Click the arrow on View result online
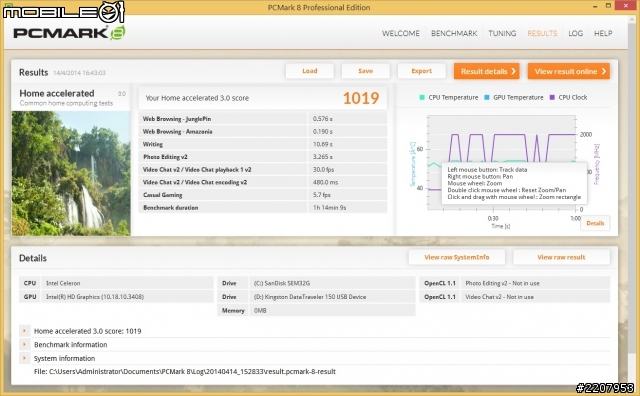This screenshot has height=396, width=640. coord(604,71)
